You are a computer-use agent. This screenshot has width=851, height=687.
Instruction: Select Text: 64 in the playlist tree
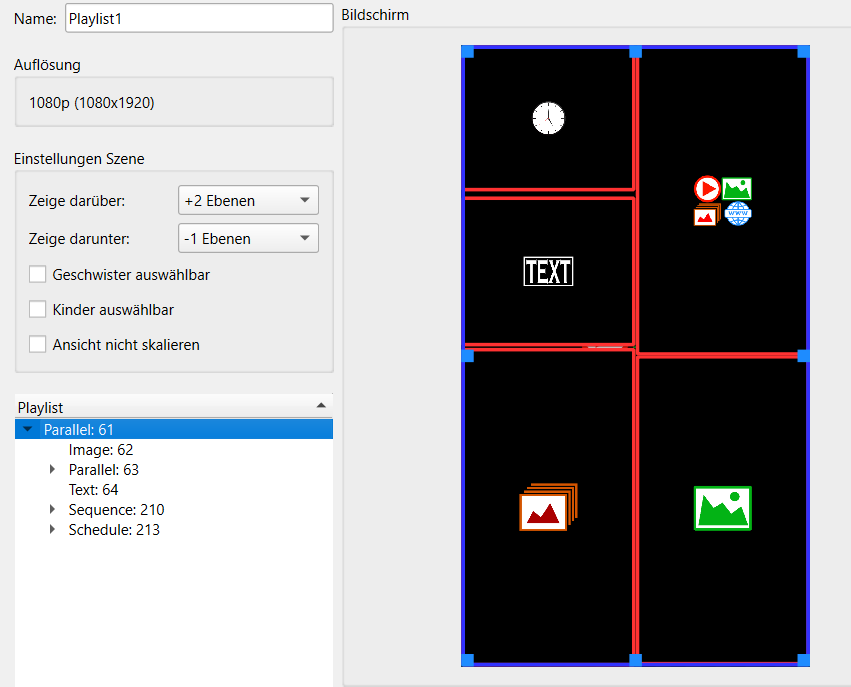93,490
